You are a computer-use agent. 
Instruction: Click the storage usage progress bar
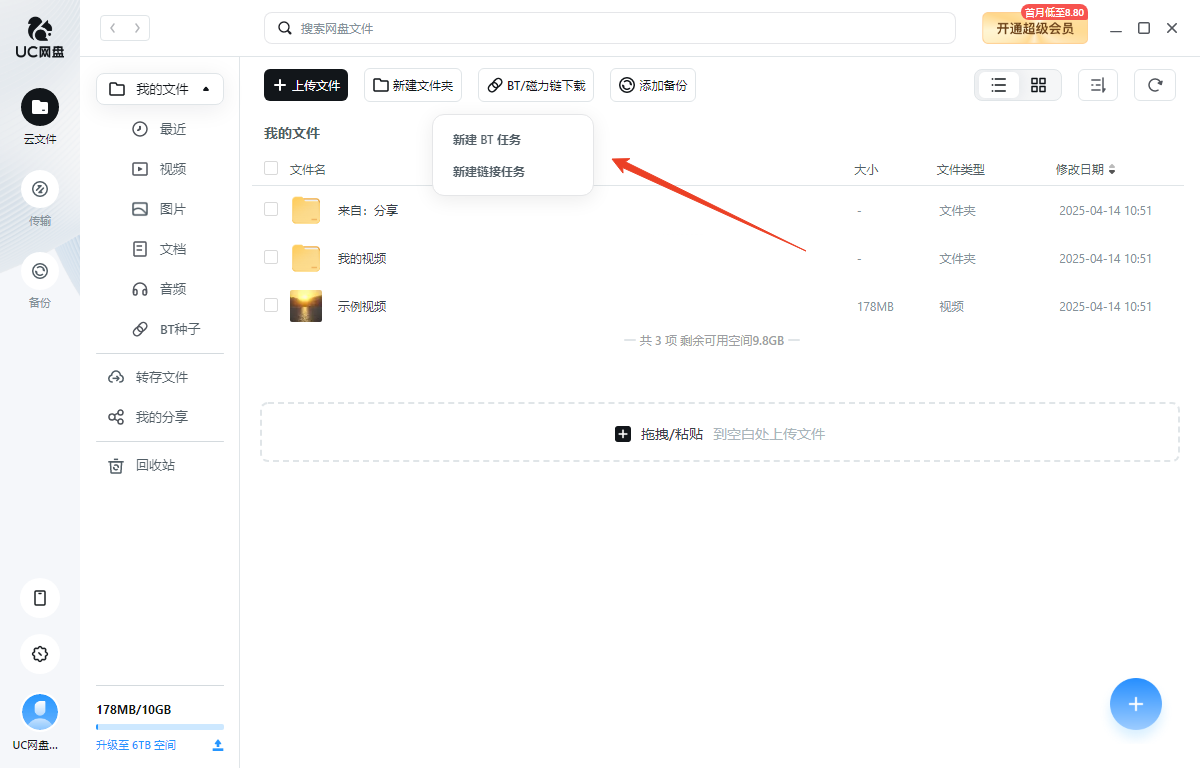(x=160, y=727)
